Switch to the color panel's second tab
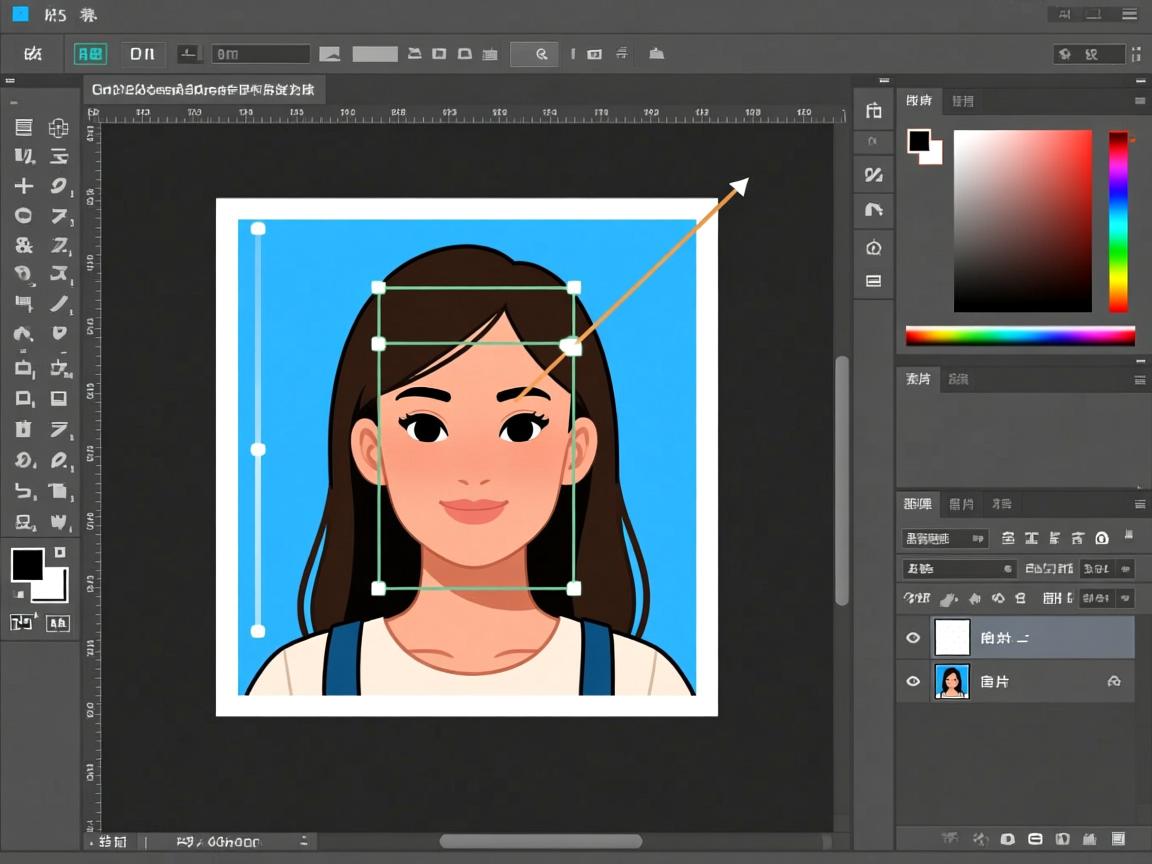1152x864 pixels. [960, 100]
